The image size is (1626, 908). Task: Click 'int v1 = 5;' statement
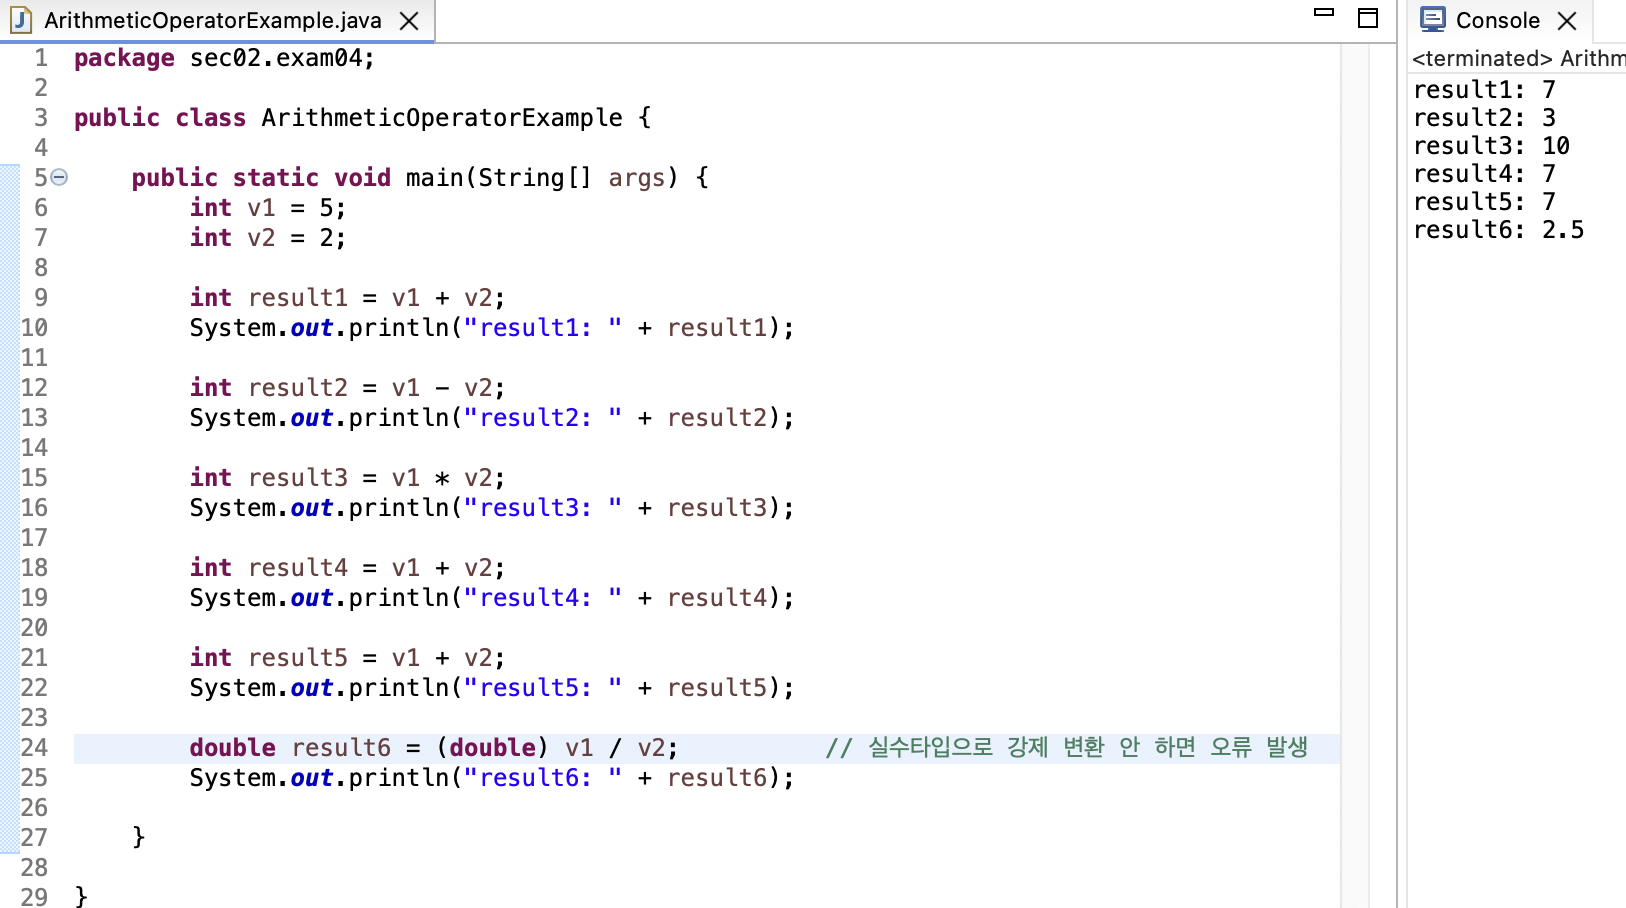[268, 208]
